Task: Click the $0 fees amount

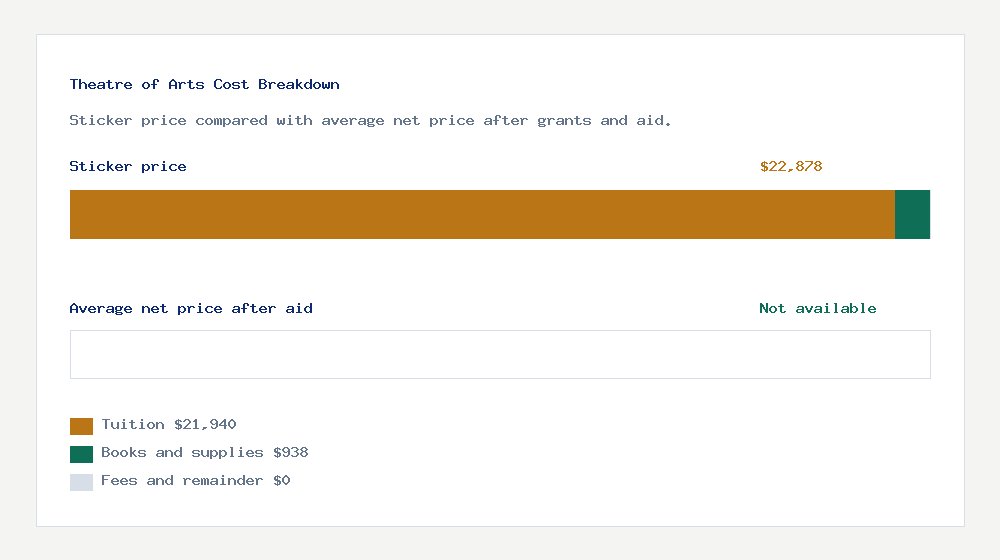Action: 281,481
